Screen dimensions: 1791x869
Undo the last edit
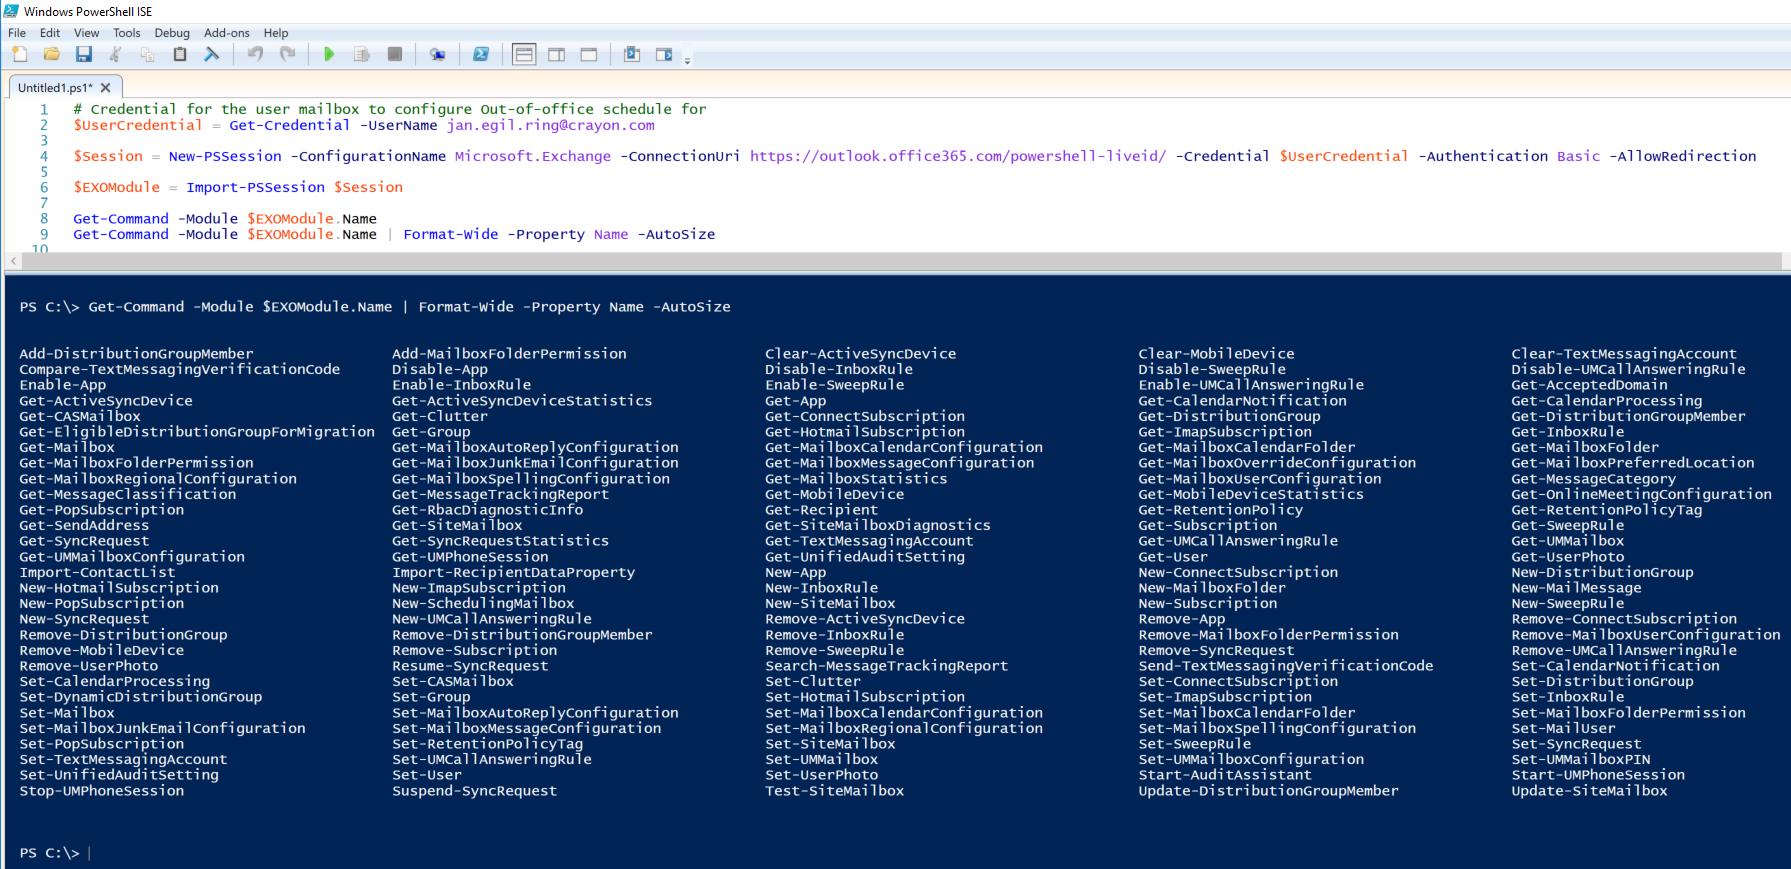click(256, 54)
